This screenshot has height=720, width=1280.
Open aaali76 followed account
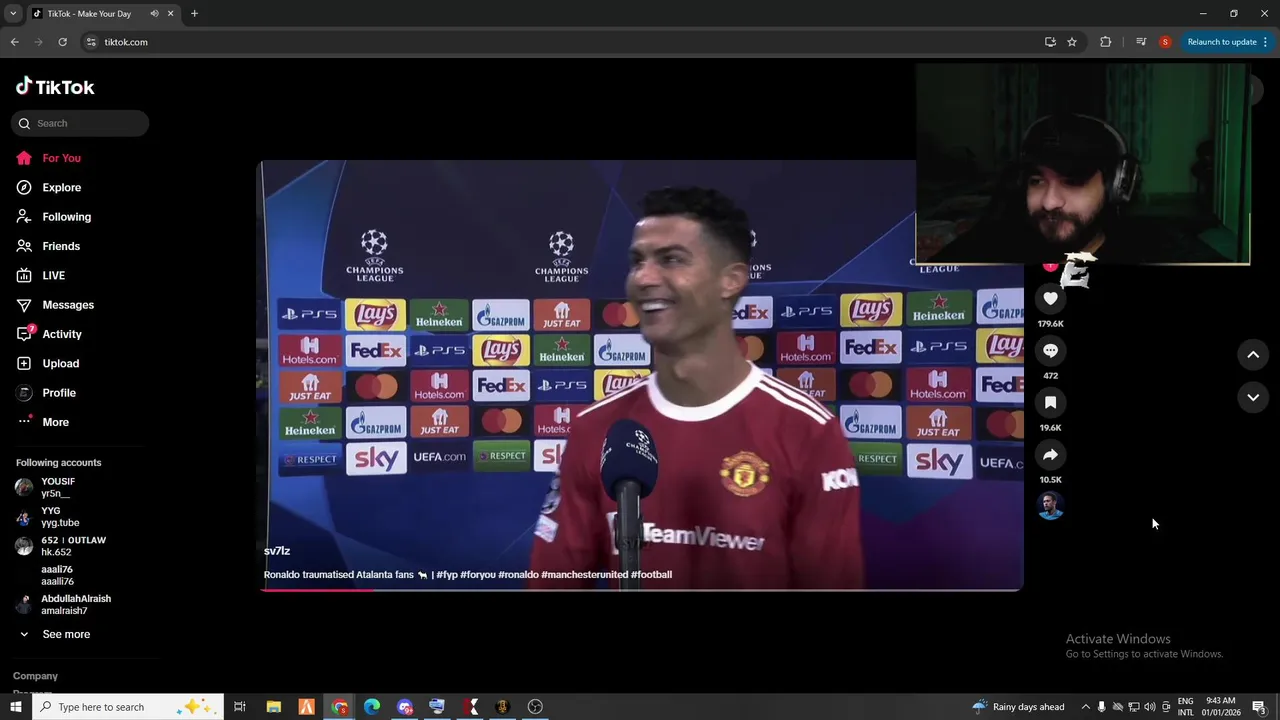(57, 575)
